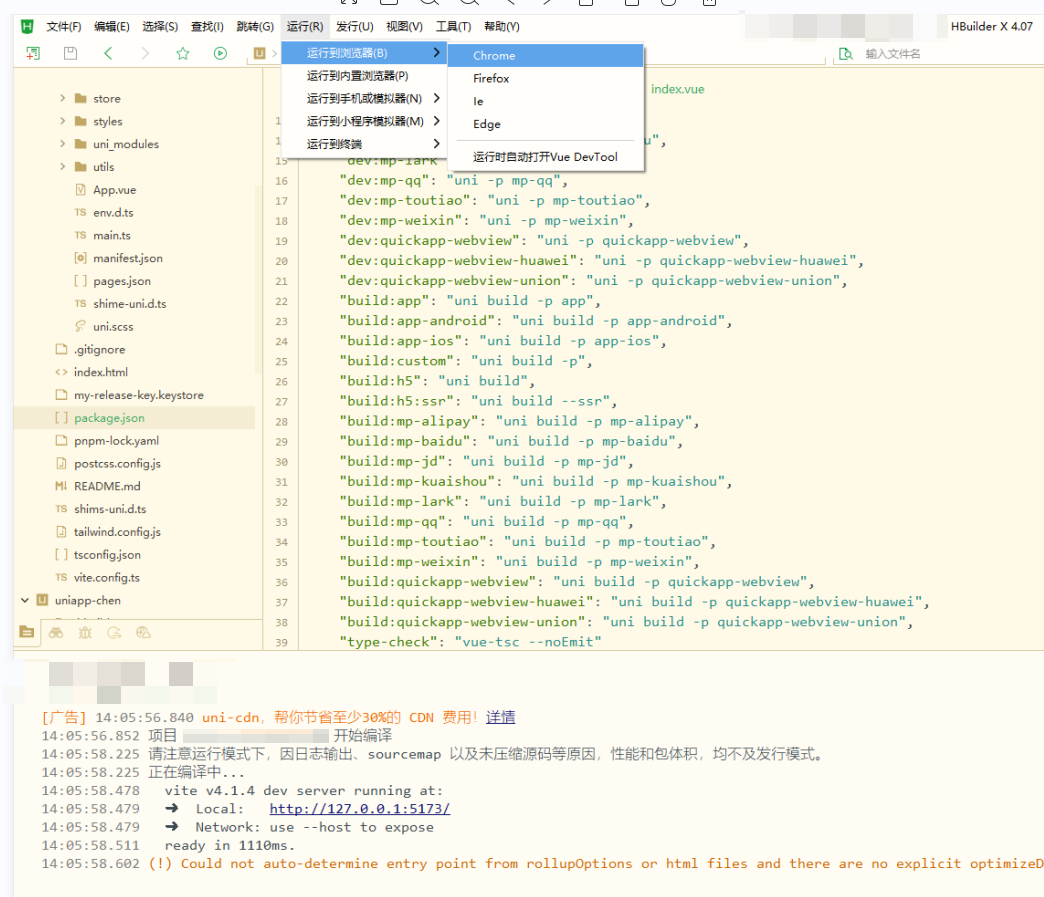Click the markdown icon beside README.md
The width and height of the screenshot is (1044, 897).
pyautogui.click(x=61, y=486)
